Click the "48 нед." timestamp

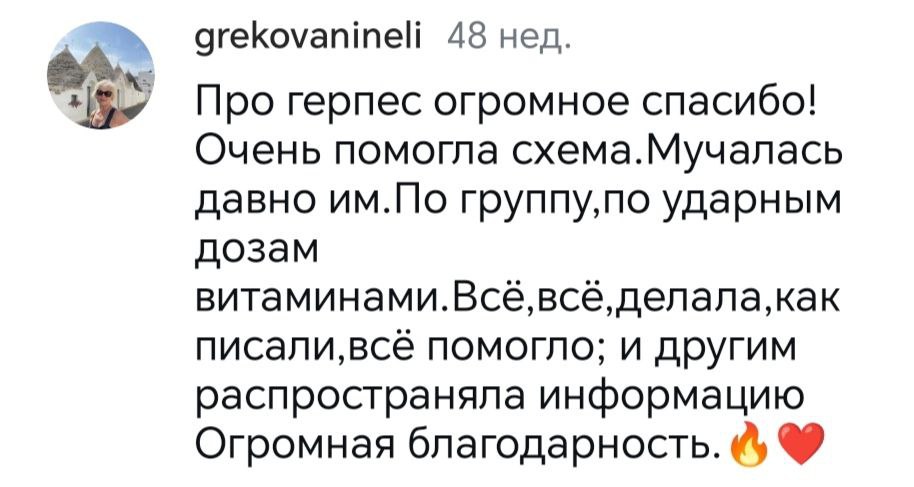(510, 39)
